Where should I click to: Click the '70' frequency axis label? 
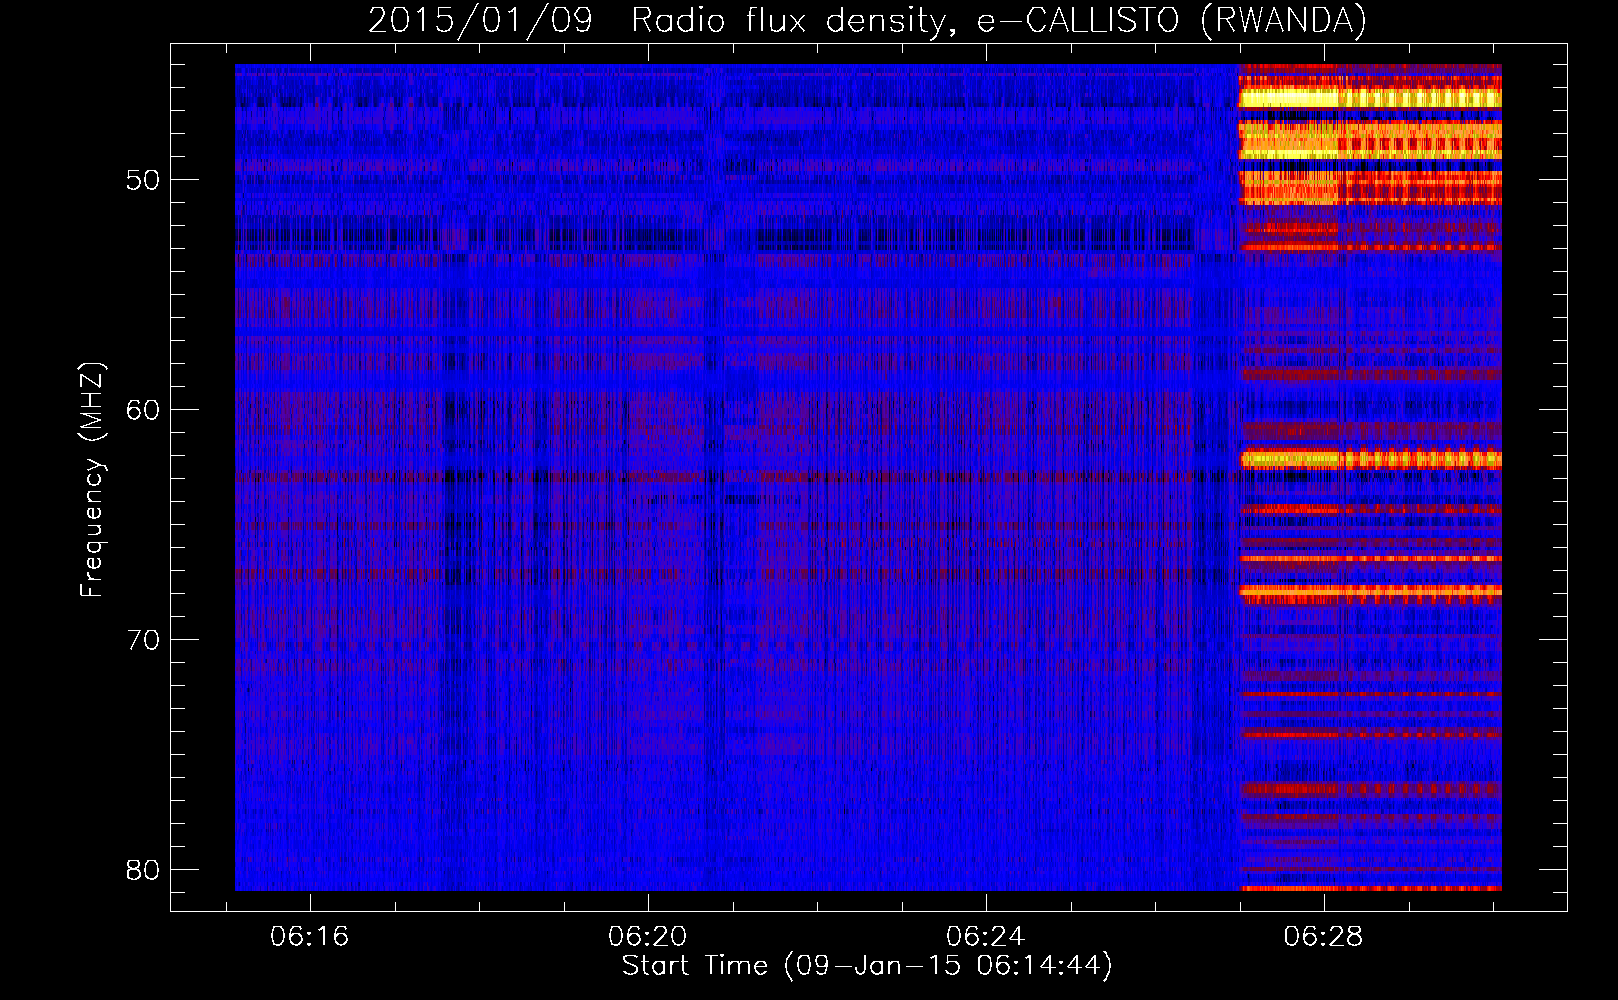pos(143,640)
